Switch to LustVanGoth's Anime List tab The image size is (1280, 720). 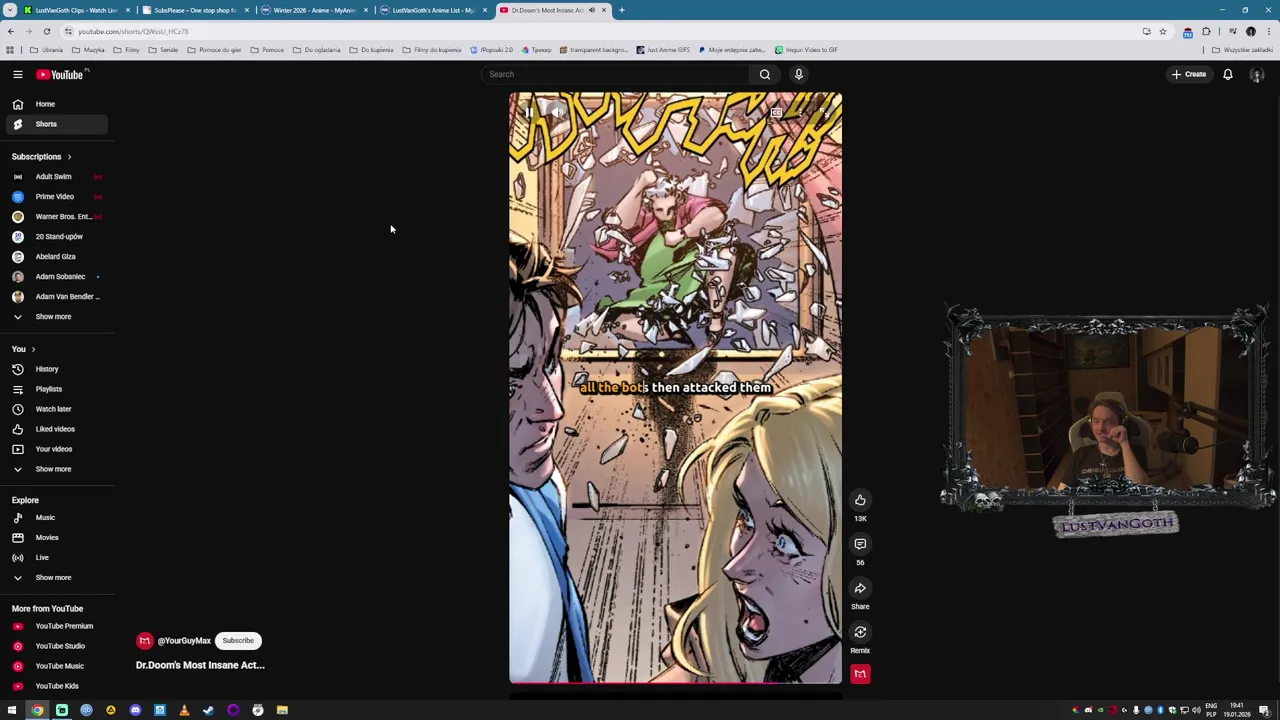[x=433, y=10]
